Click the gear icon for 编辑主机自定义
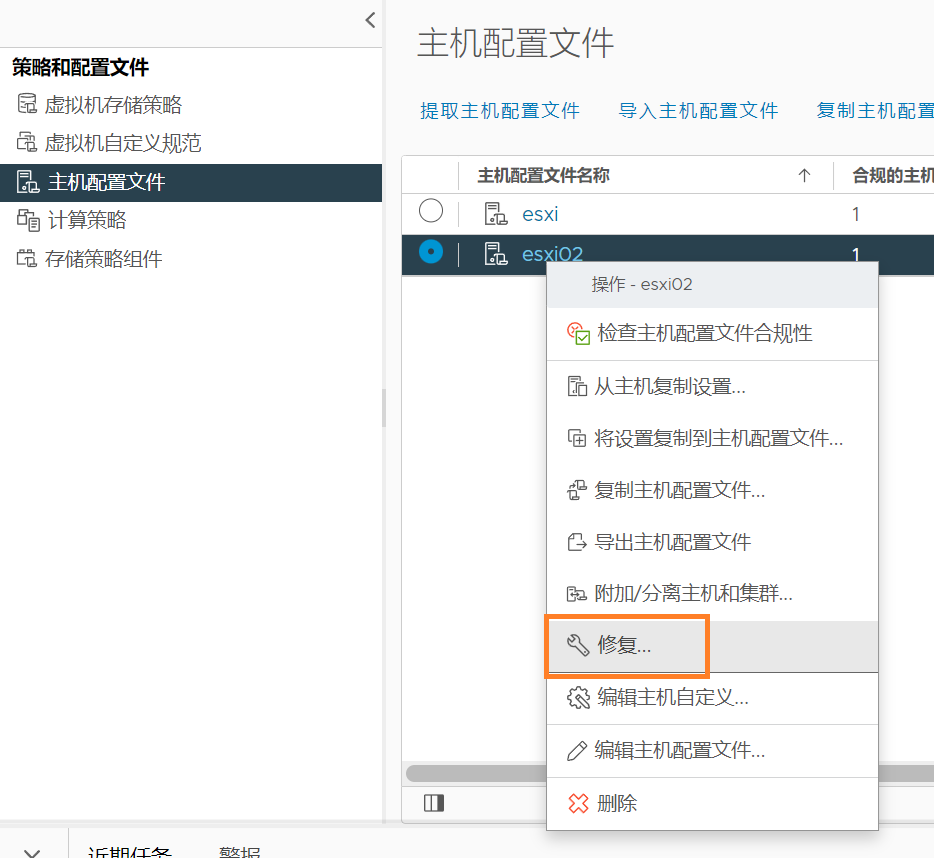Image resolution: width=934 pixels, height=858 pixels. [577, 698]
